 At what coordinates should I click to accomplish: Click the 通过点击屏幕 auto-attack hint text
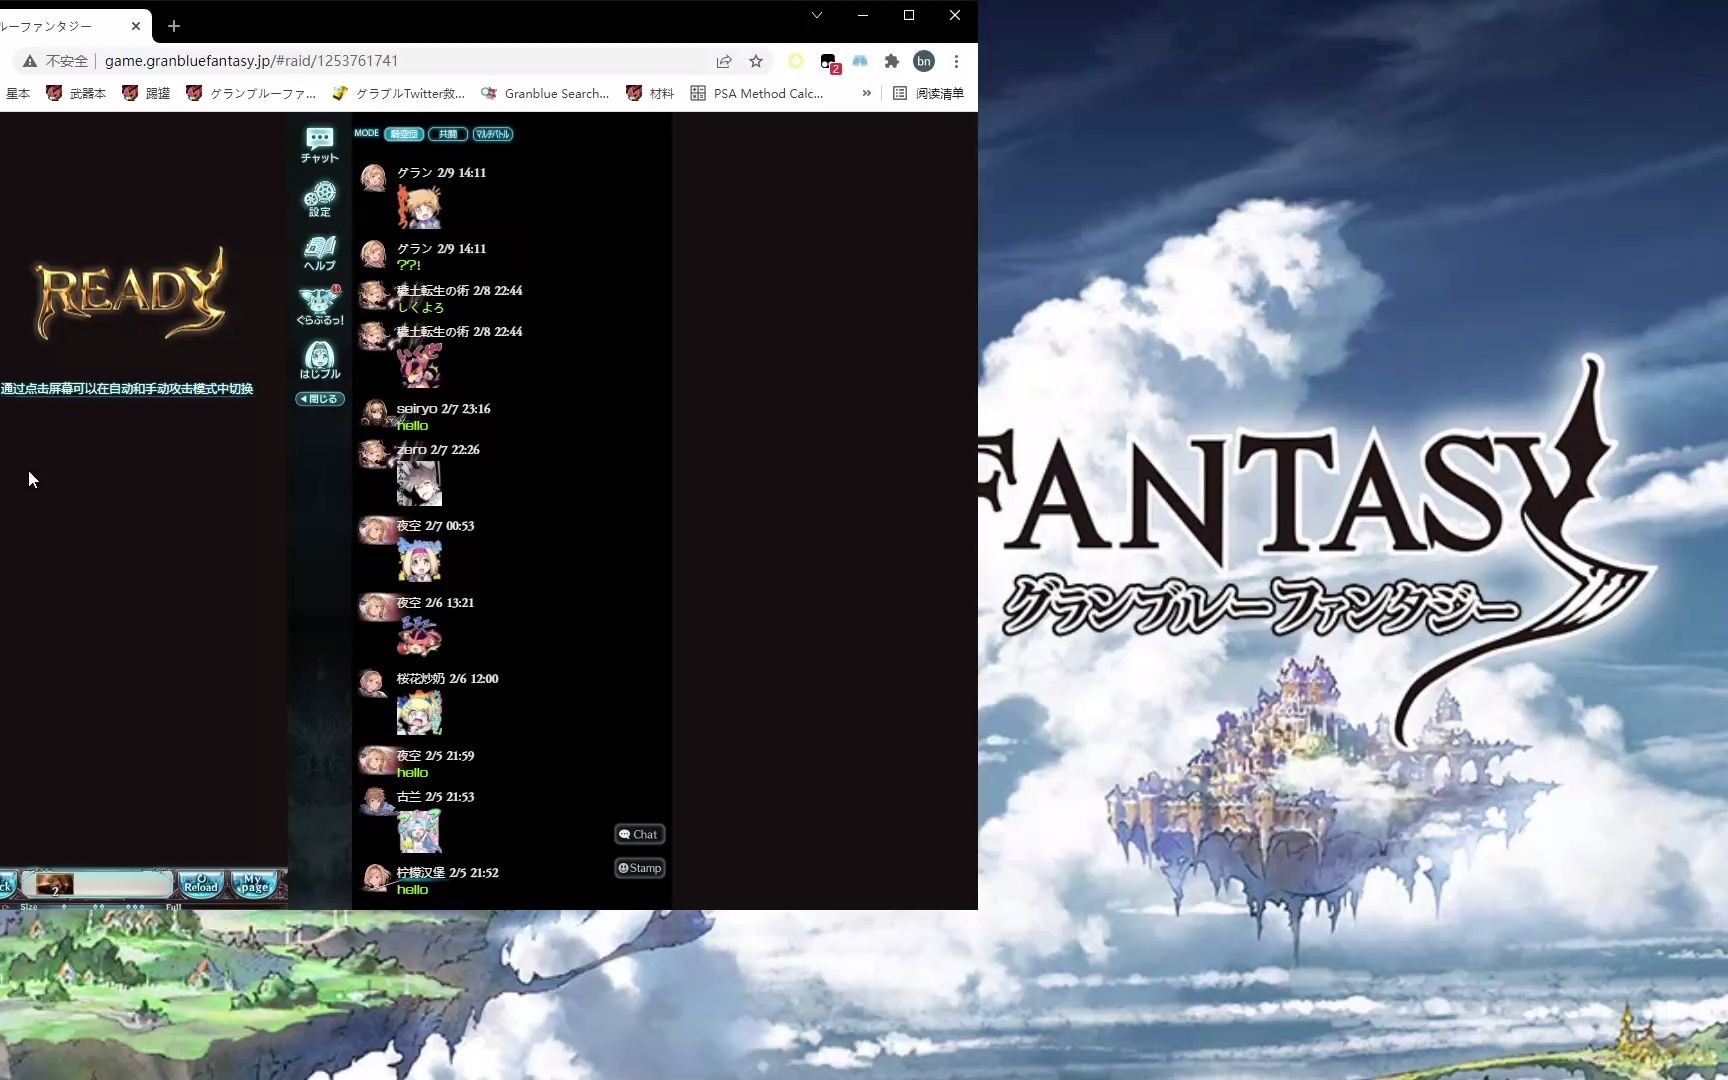[127, 389]
